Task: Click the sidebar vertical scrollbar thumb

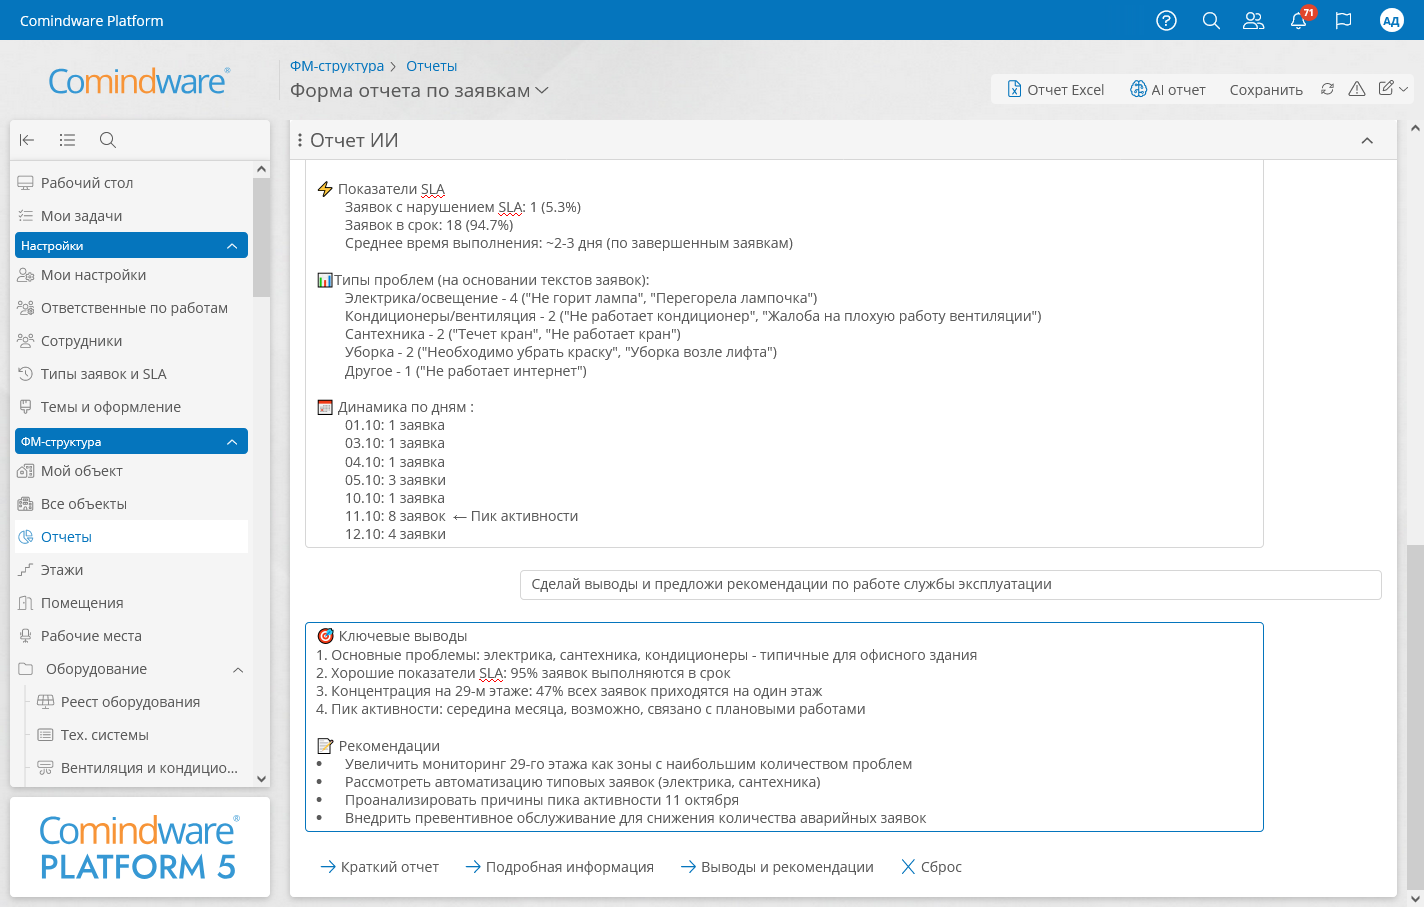Action: pyautogui.click(x=261, y=238)
